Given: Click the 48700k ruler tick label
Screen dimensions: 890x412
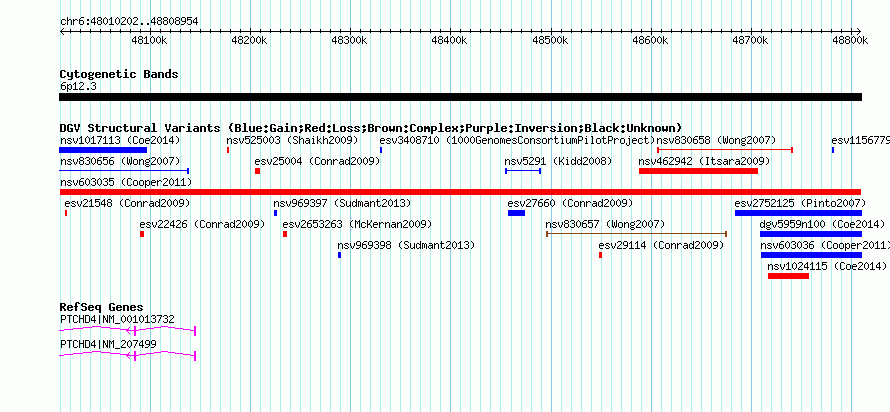Looking at the screenshot, I should point(751,40).
